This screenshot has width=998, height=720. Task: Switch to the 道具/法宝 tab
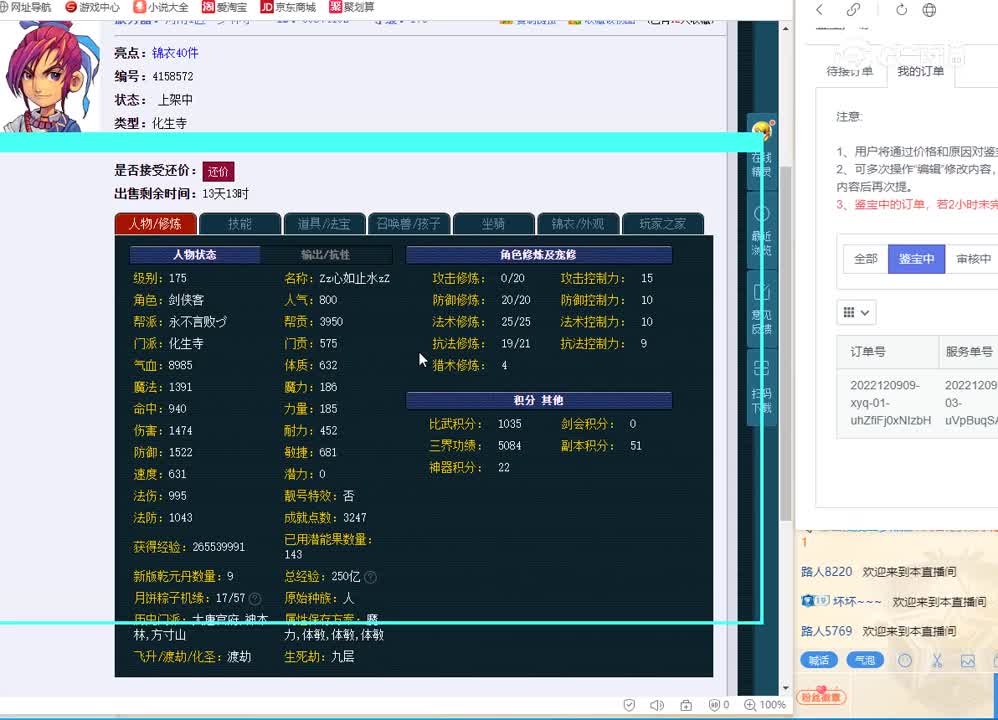click(x=325, y=224)
